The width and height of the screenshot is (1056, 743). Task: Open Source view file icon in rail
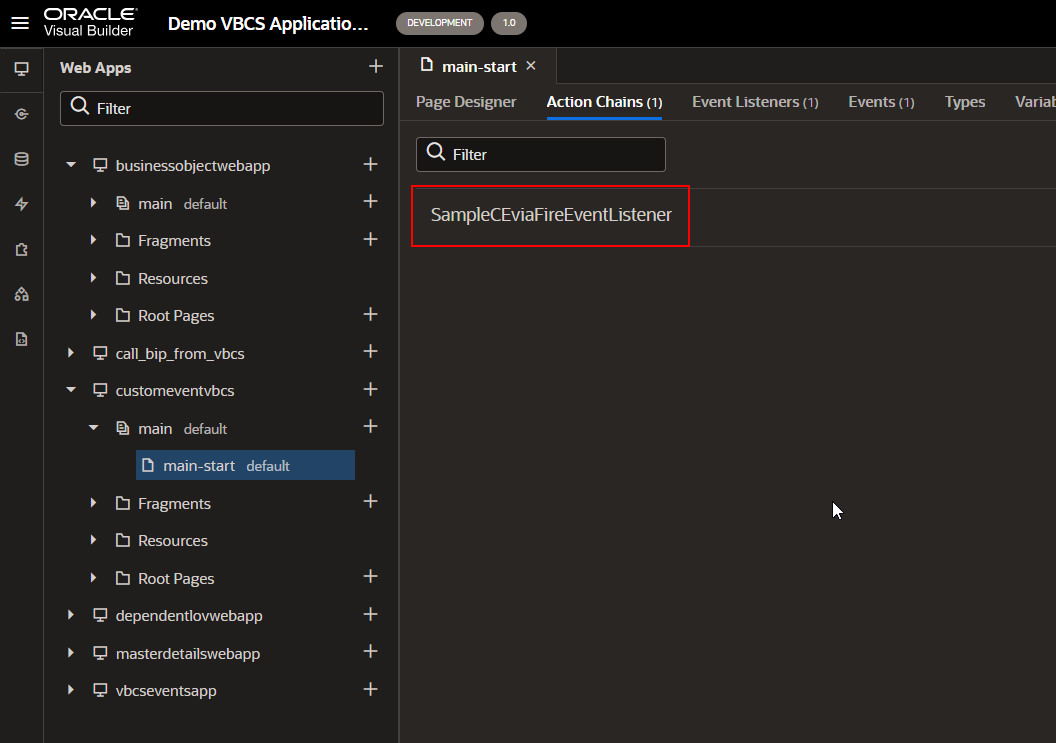(x=22, y=339)
